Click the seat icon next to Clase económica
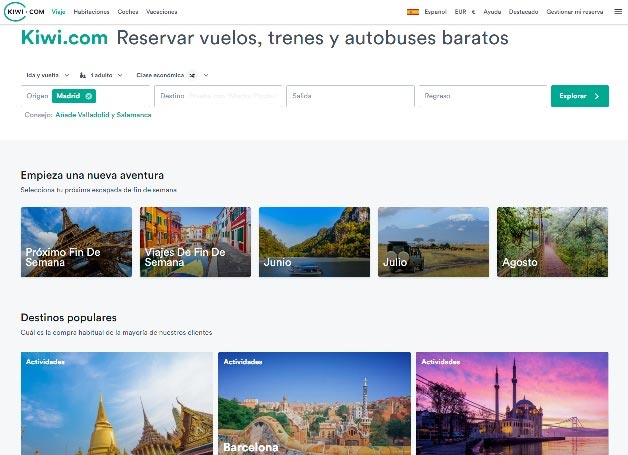 click(190, 75)
